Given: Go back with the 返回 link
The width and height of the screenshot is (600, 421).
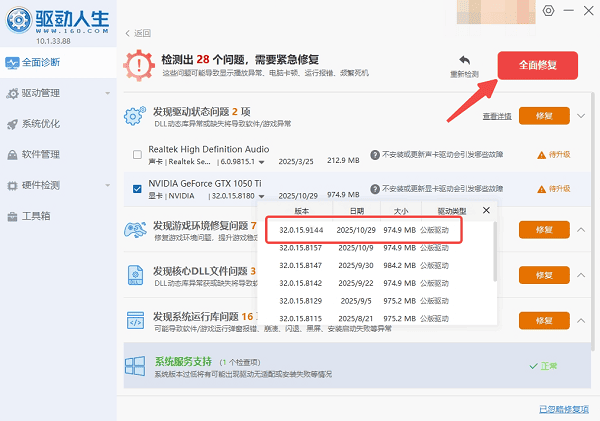Looking at the screenshot, I should tap(138, 33).
